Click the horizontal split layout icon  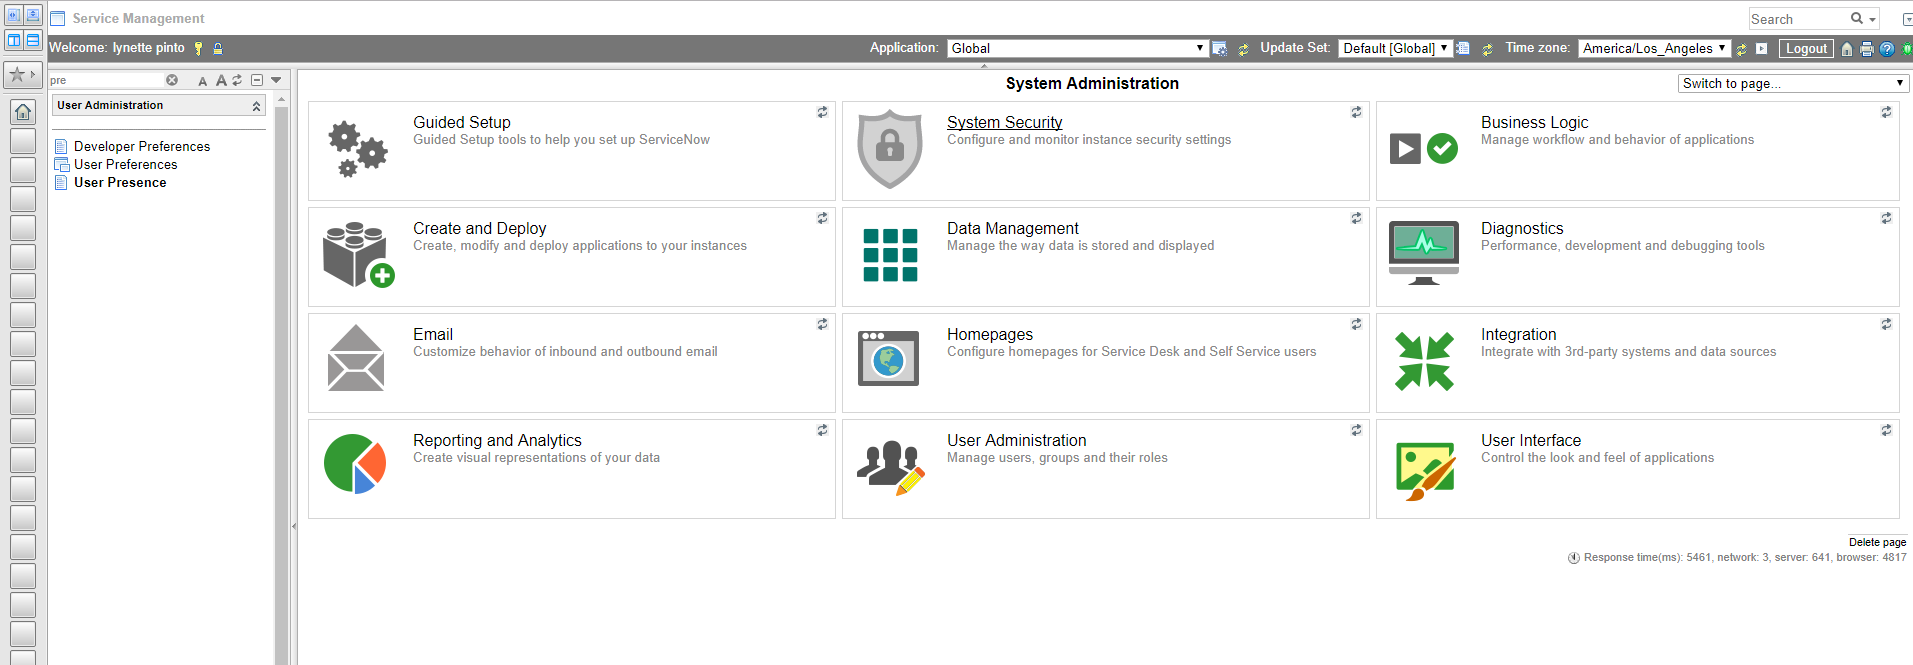point(33,41)
